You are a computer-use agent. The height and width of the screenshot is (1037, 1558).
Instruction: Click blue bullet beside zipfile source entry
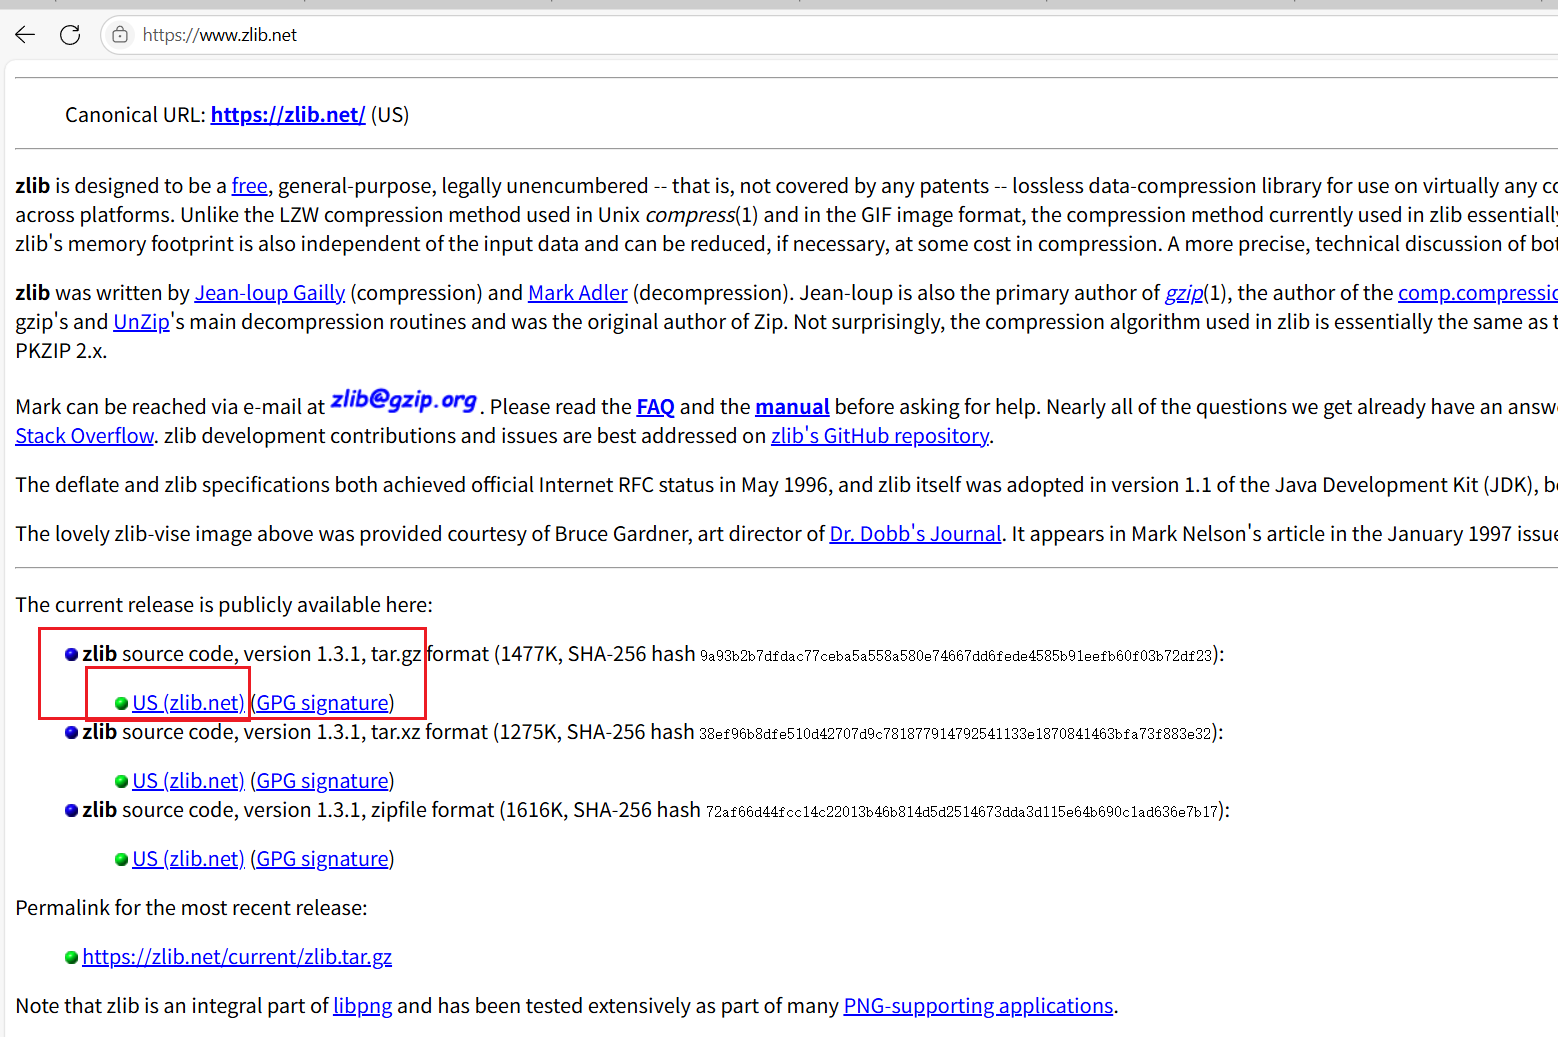pyautogui.click(x=71, y=811)
